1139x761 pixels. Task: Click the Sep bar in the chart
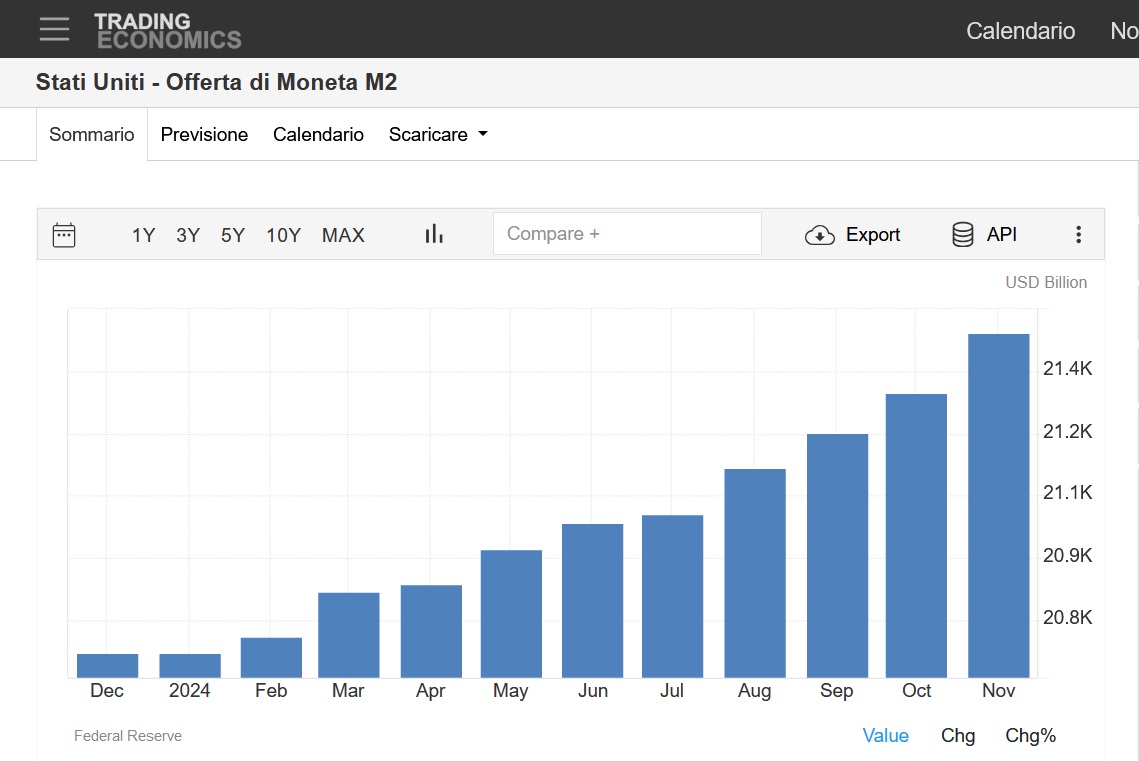pyautogui.click(x=837, y=556)
